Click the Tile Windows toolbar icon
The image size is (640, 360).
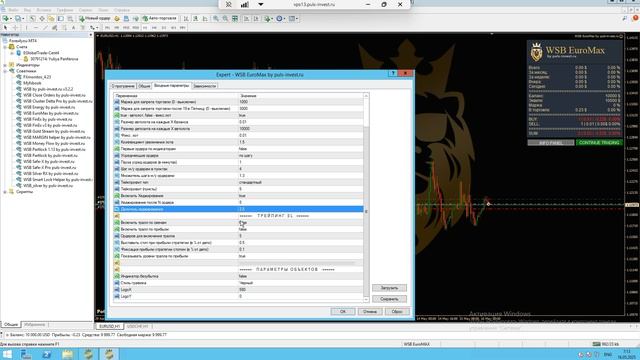pyautogui.click(x=235, y=18)
